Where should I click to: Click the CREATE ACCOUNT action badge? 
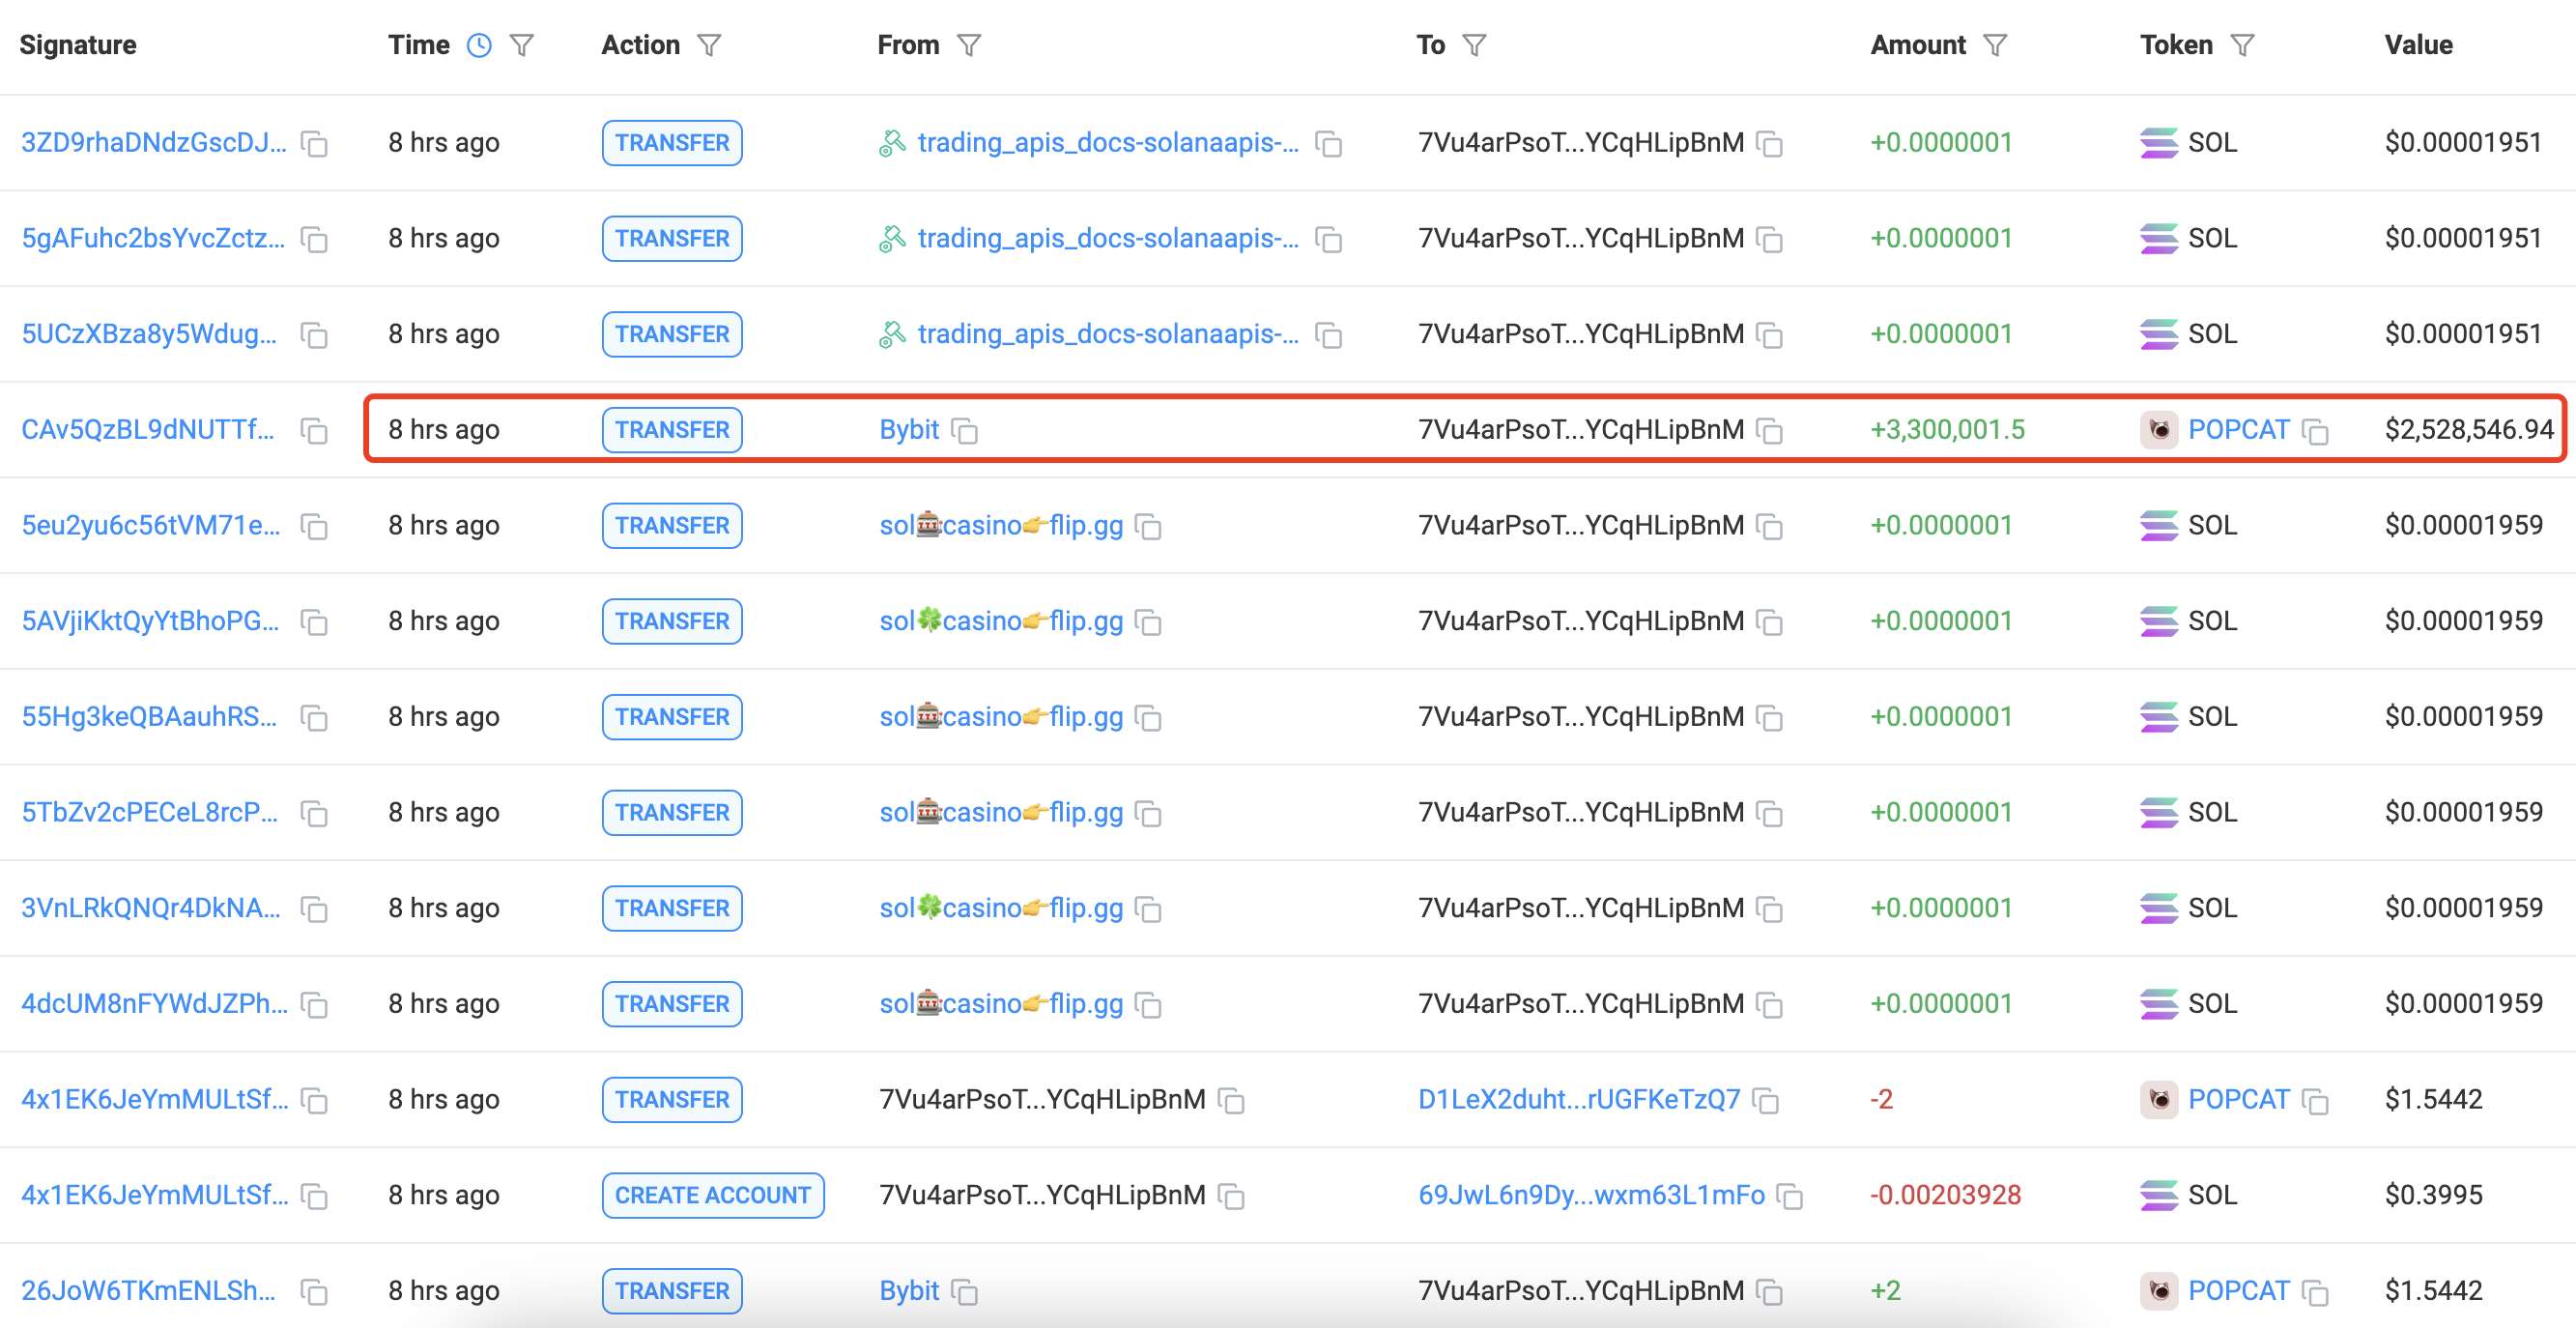pyautogui.click(x=713, y=1196)
